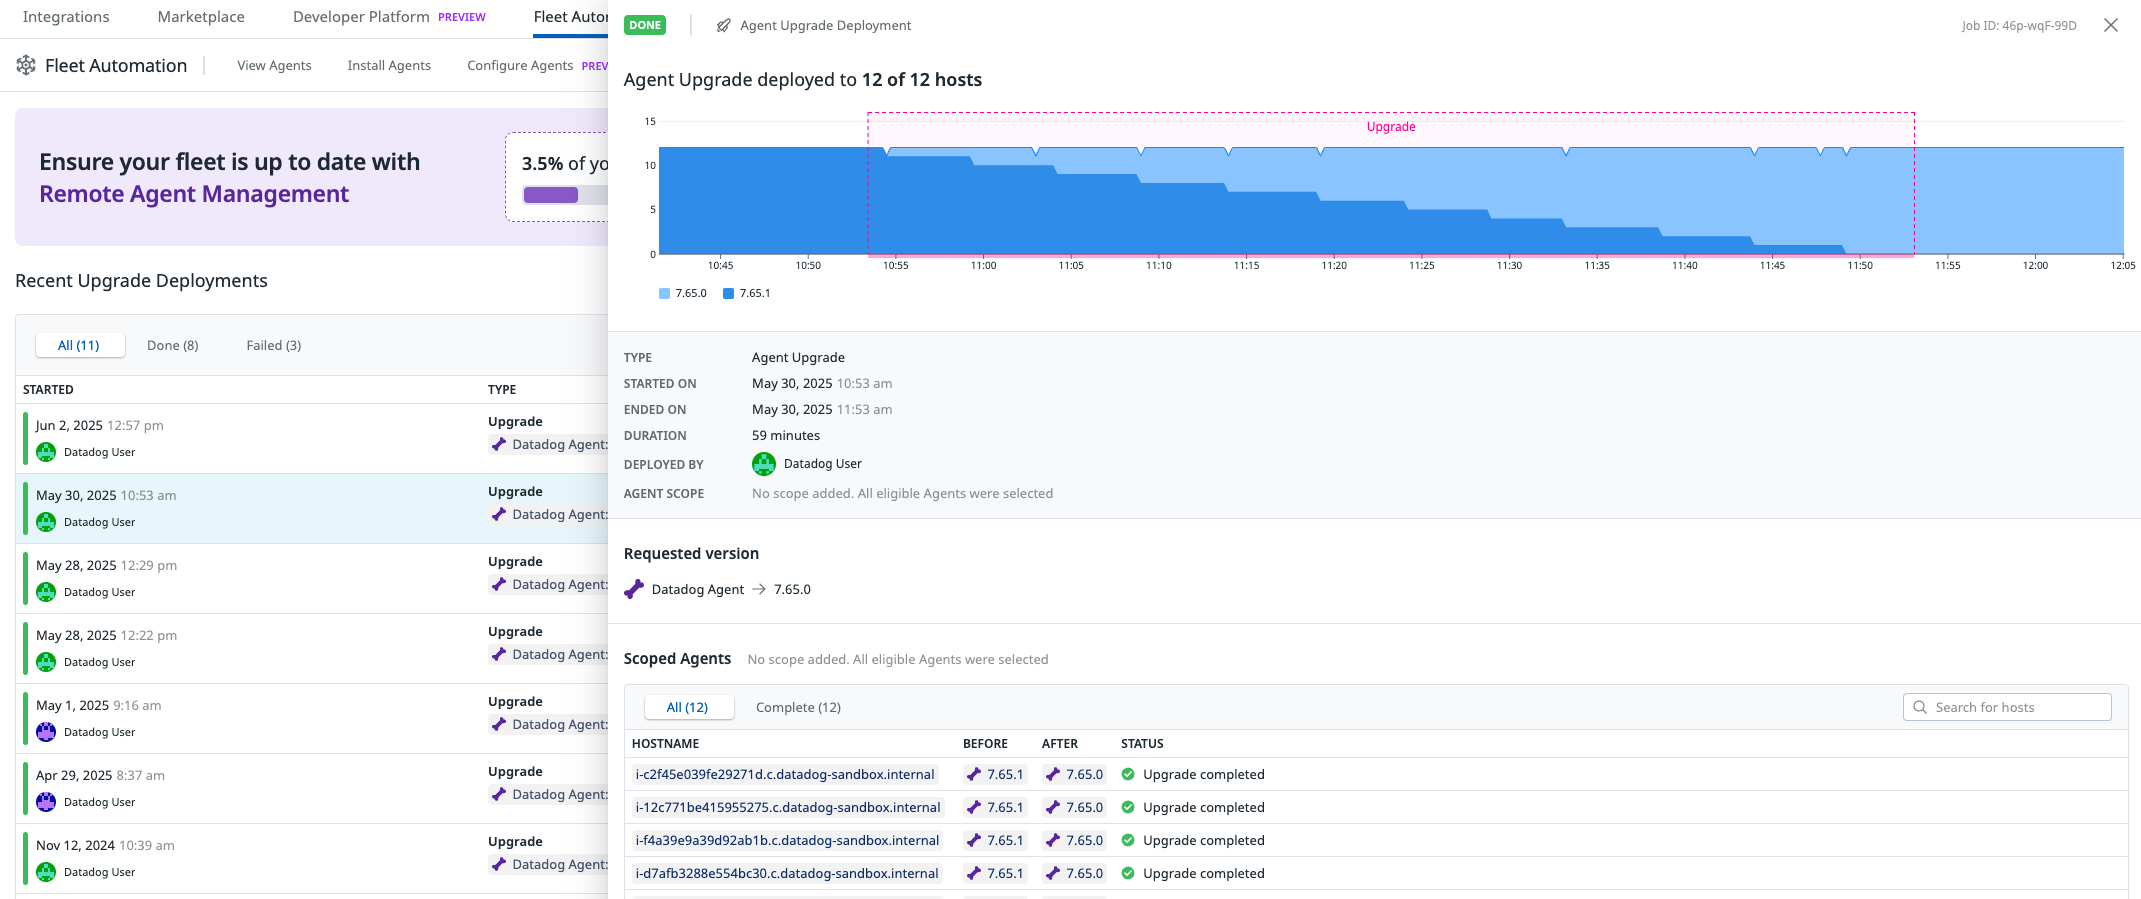2141x899 pixels.
Task: Select the All (12) scoped agents tab
Action: (x=688, y=707)
